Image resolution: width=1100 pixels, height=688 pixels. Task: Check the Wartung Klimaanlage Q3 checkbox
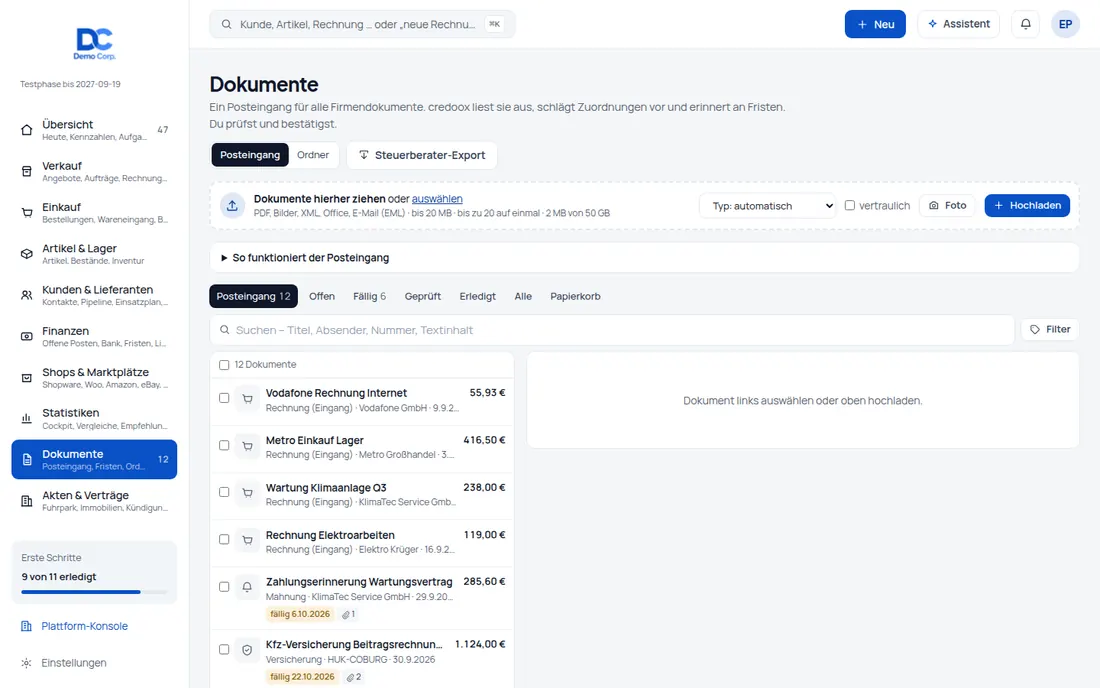(x=224, y=492)
